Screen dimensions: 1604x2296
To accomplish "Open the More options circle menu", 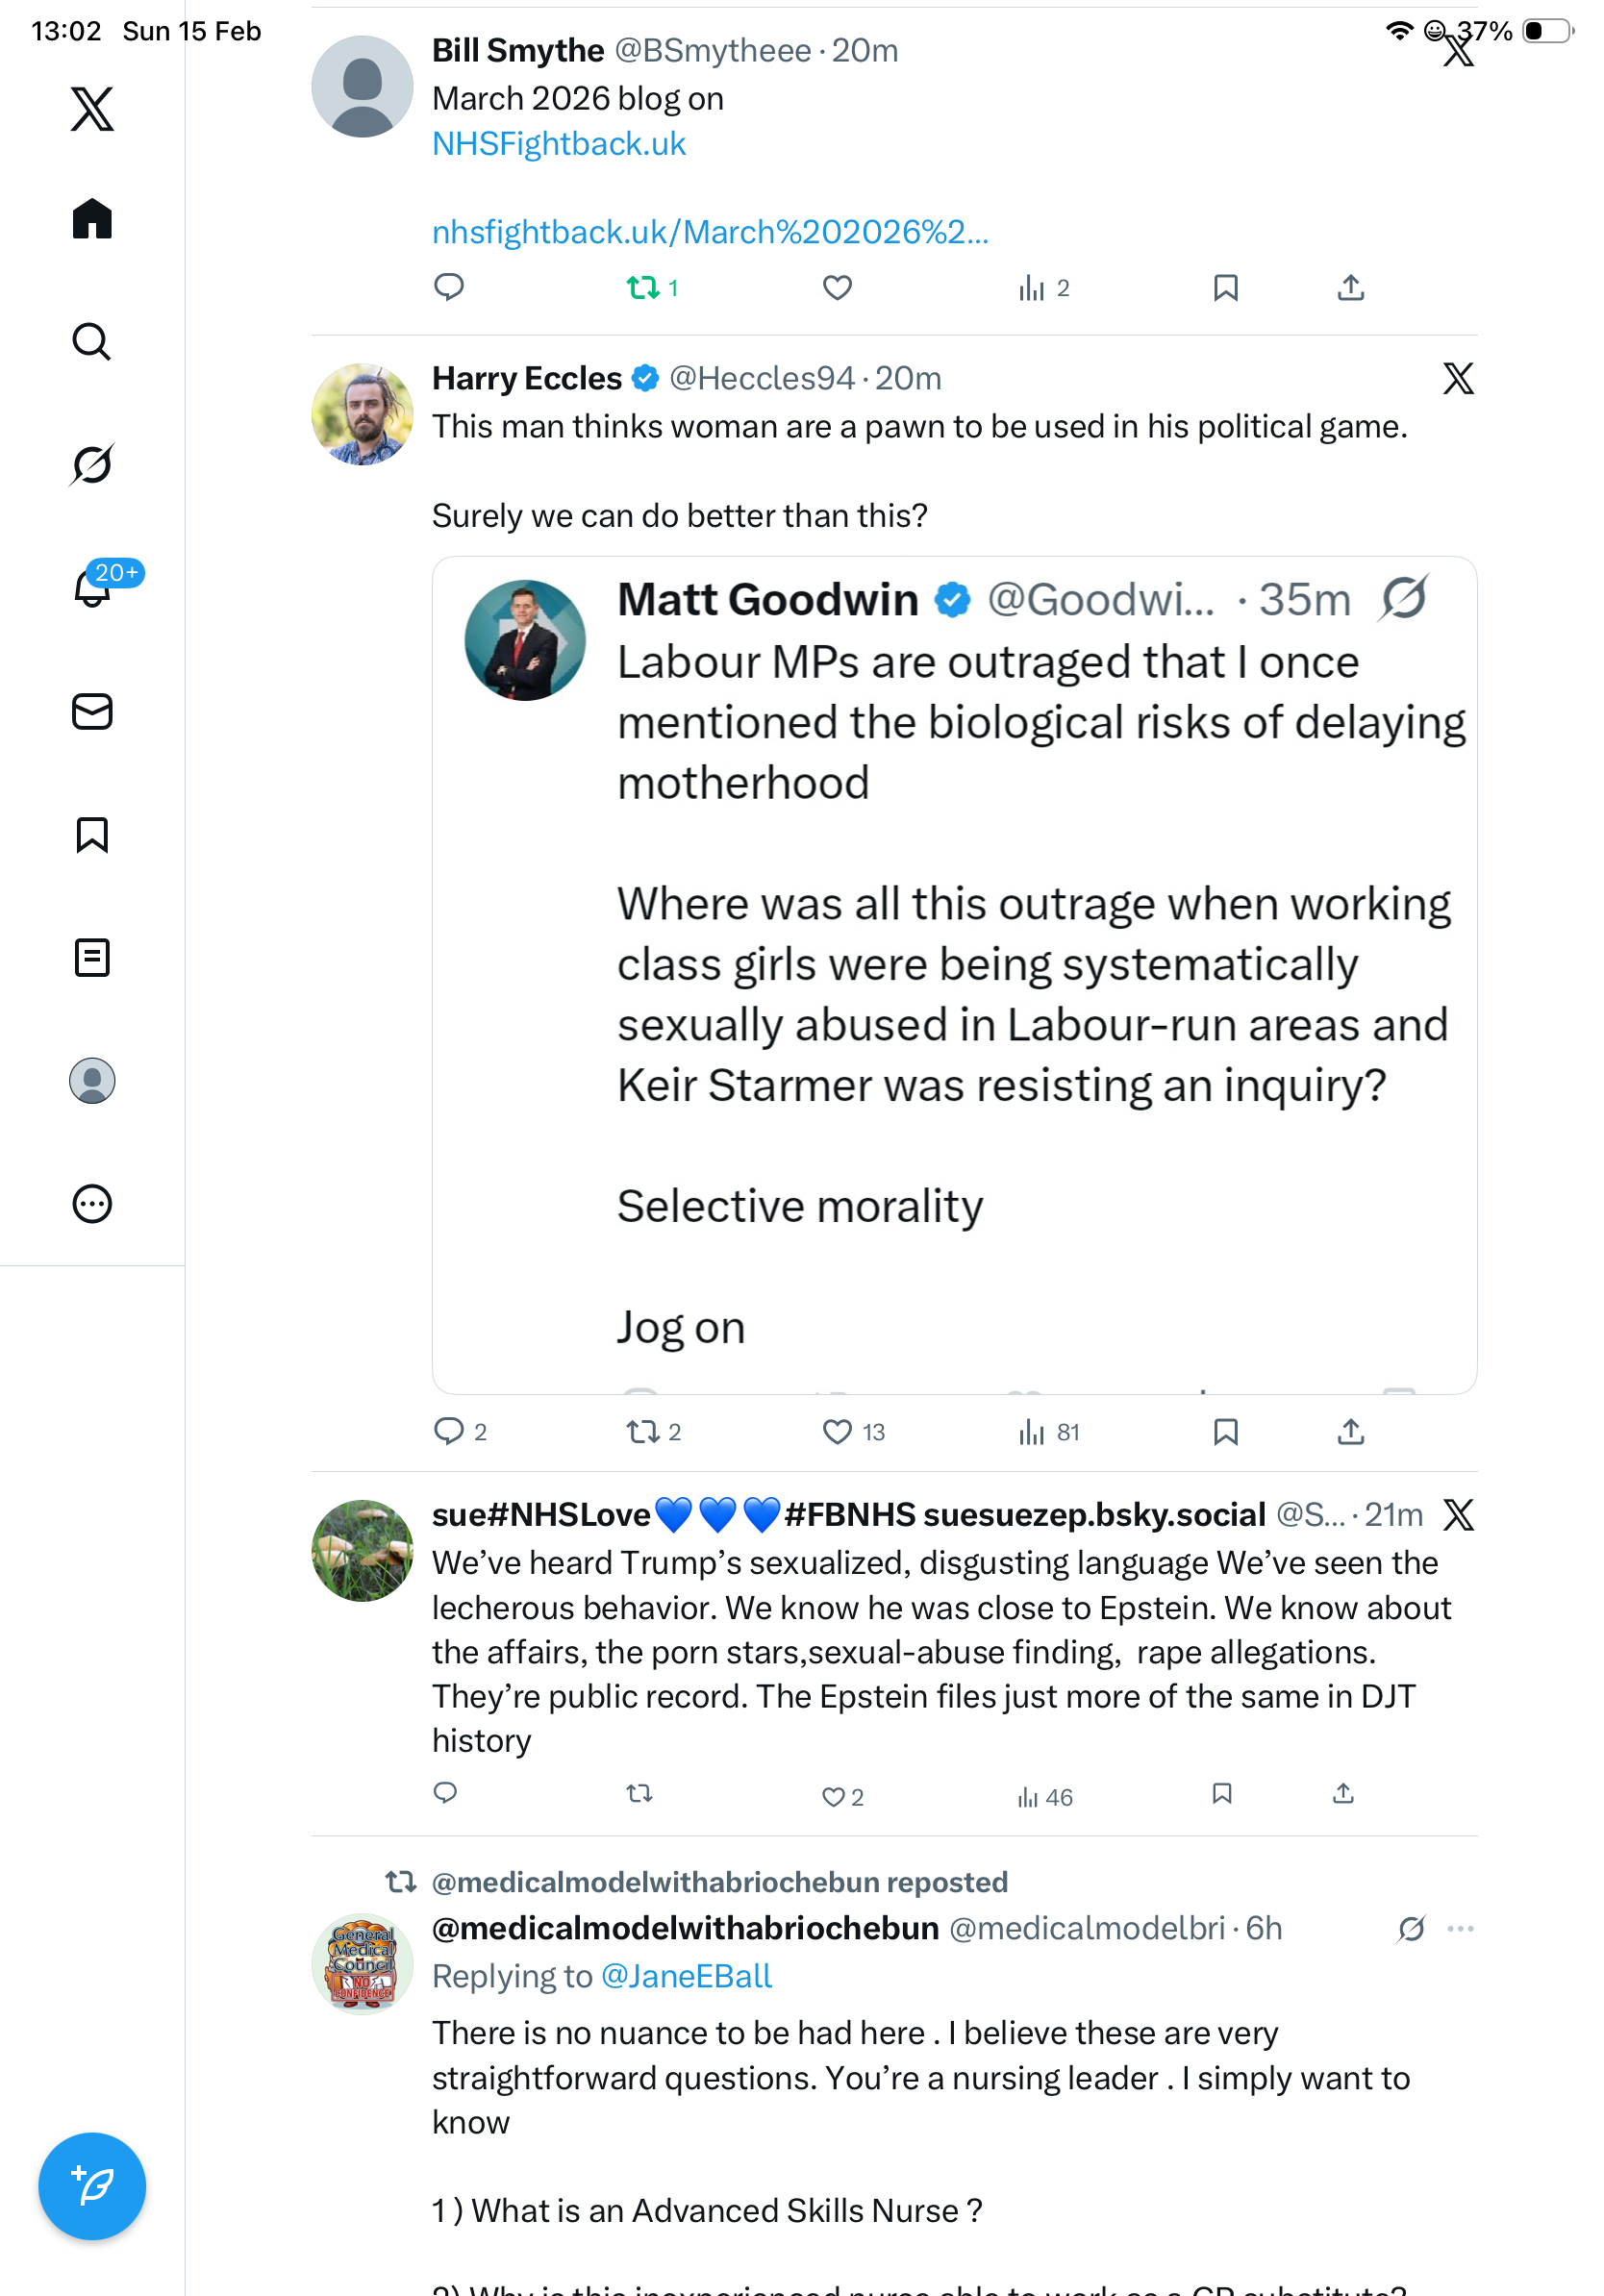I will coord(92,1203).
